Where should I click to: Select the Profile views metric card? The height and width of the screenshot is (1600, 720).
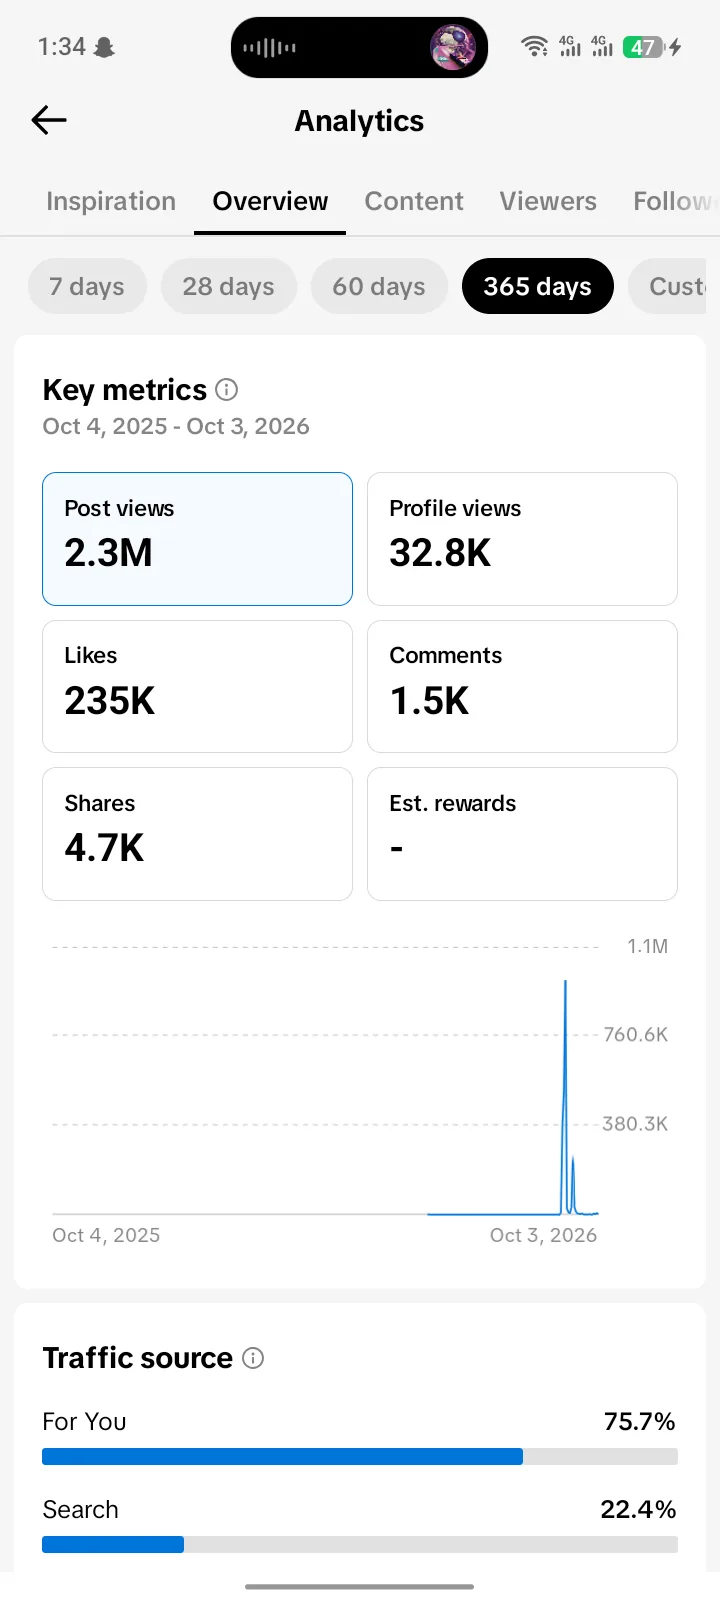point(522,539)
